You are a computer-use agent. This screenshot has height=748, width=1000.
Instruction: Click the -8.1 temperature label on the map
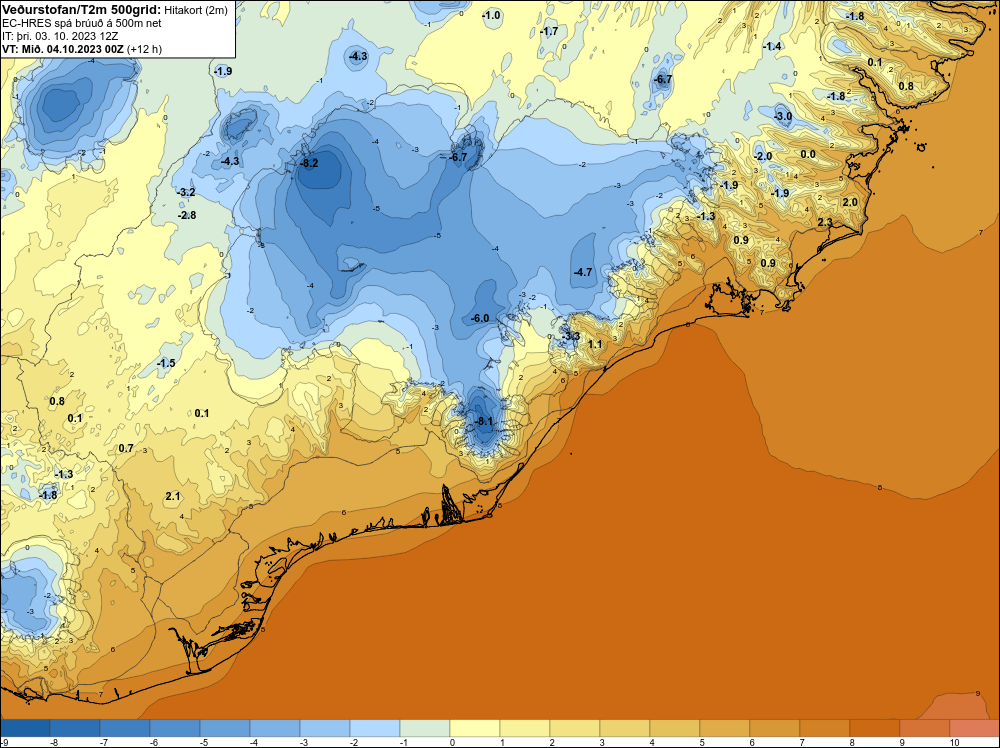[484, 421]
